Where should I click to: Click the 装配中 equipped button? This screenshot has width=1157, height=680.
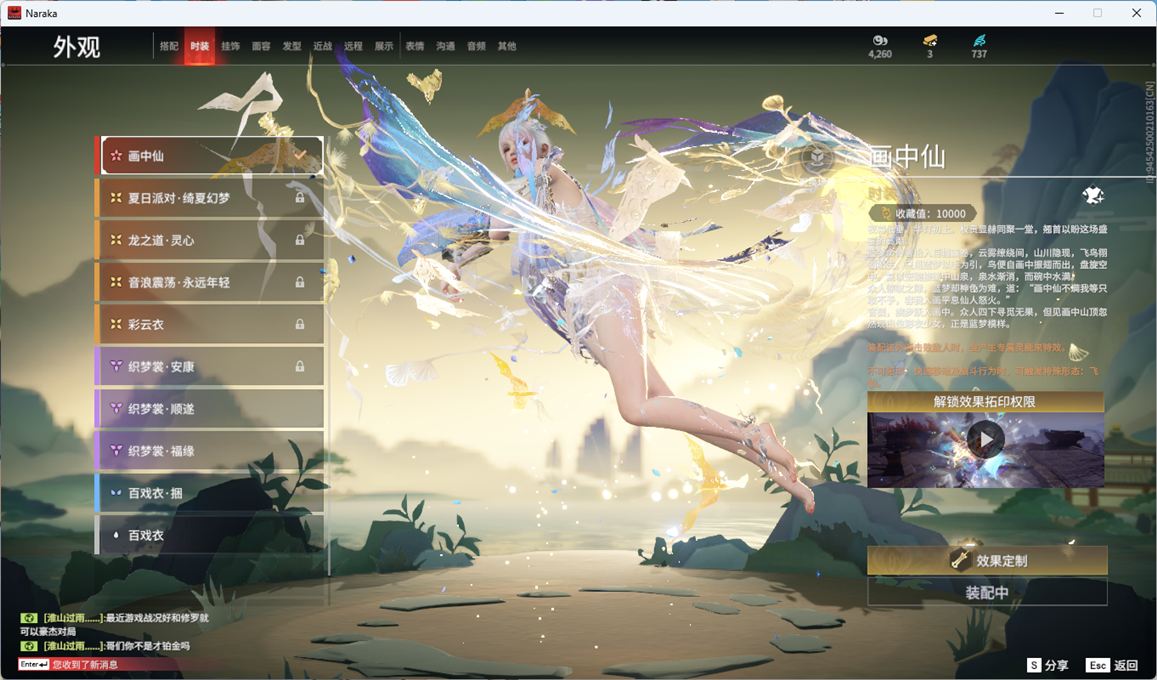point(987,592)
